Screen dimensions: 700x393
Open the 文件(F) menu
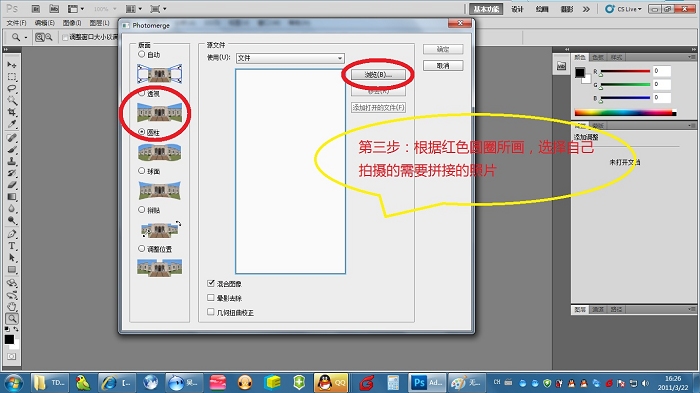pos(17,23)
